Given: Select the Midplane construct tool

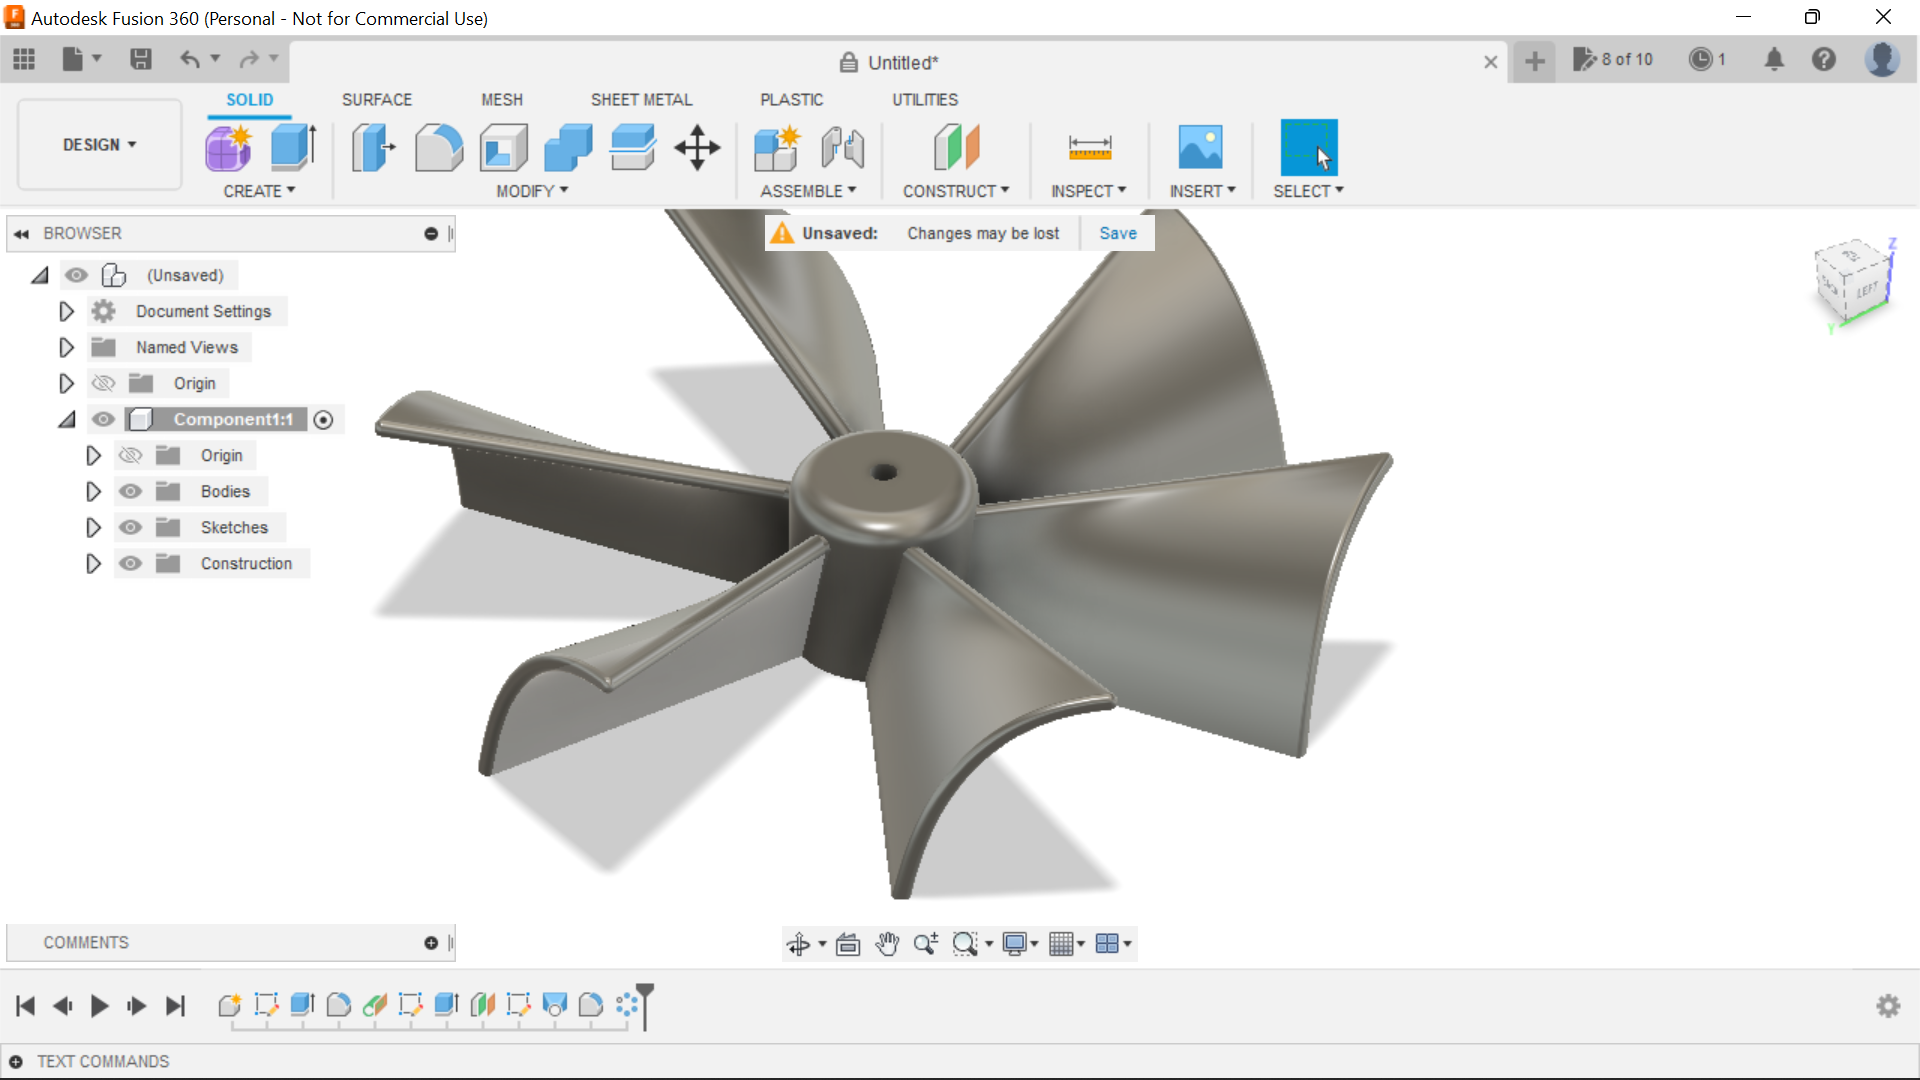Looking at the screenshot, I should click(956, 148).
